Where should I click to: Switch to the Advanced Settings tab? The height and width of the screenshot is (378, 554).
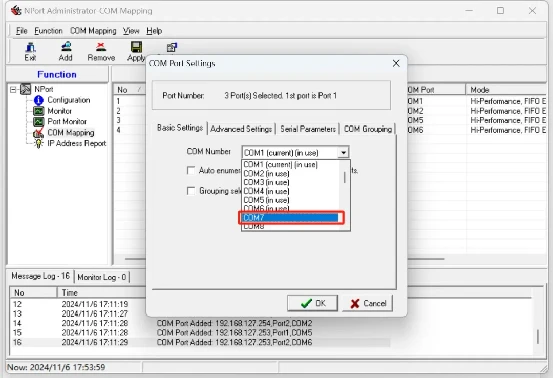click(241, 129)
